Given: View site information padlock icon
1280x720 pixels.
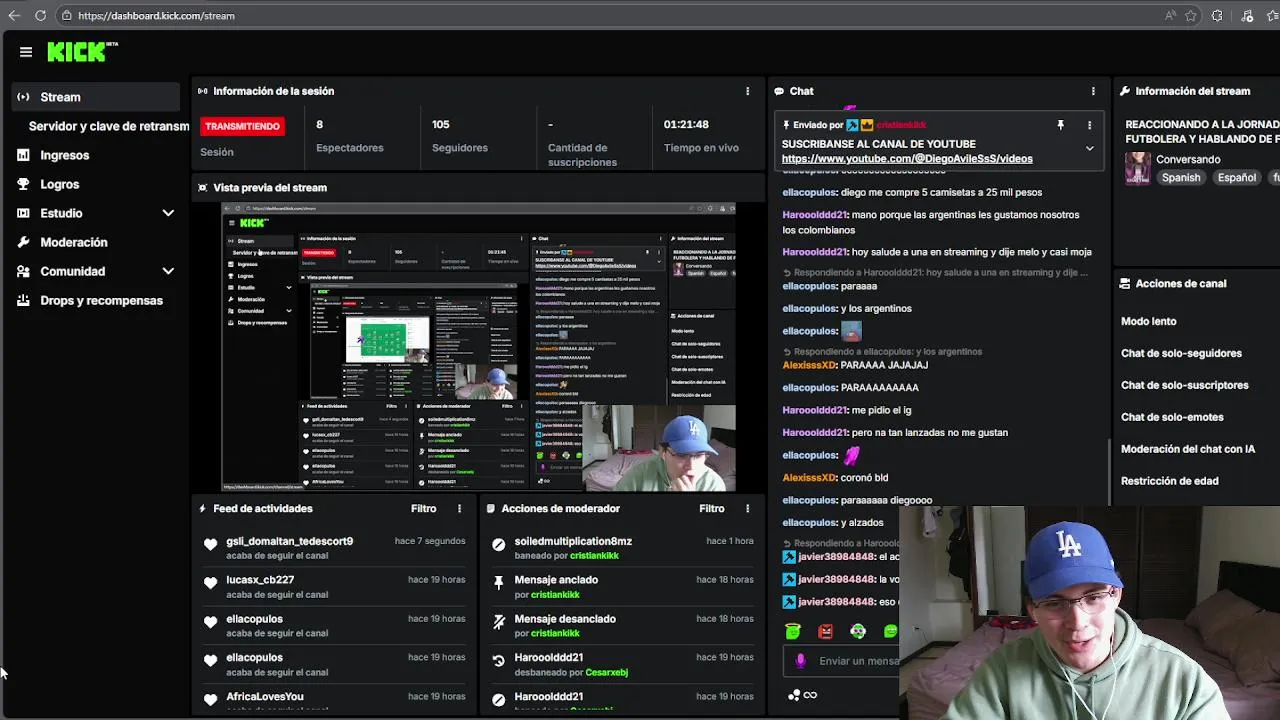Looking at the screenshot, I should click(x=67, y=16).
